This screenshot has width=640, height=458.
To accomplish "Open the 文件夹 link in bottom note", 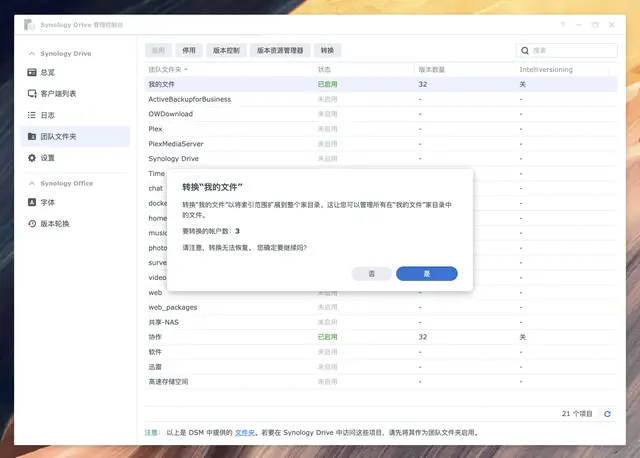I will point(245,433).
